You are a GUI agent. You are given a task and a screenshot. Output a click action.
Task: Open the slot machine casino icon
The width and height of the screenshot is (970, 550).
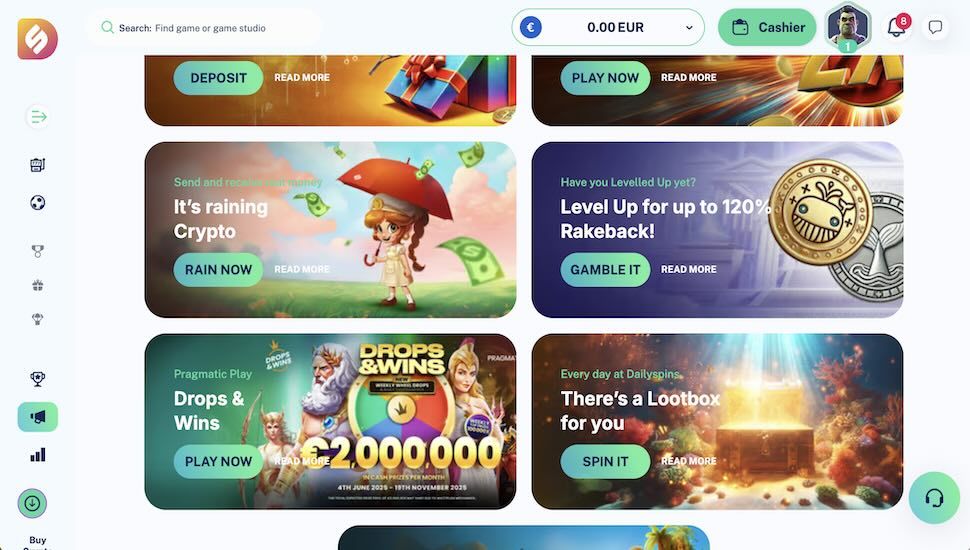tap(38, 165)
